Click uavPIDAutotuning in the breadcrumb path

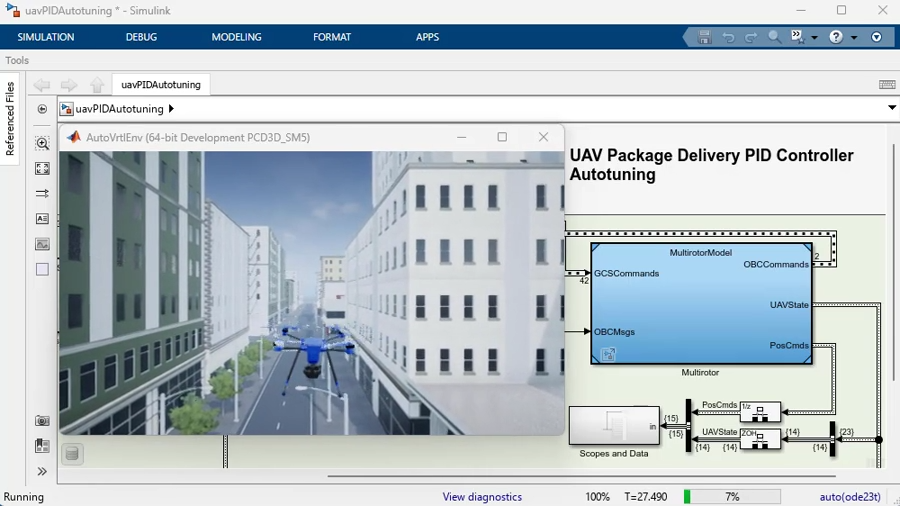119,109
